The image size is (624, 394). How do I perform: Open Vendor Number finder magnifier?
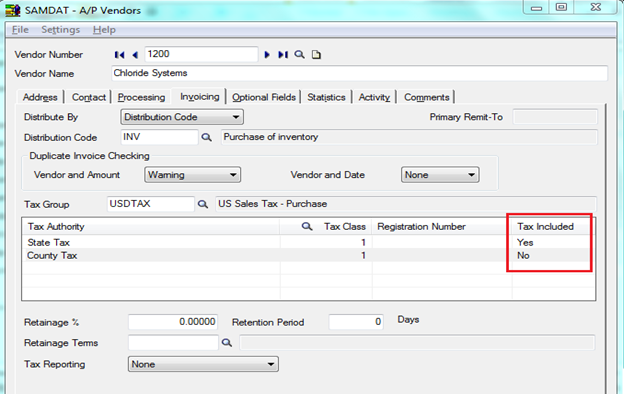coord(299,55)
